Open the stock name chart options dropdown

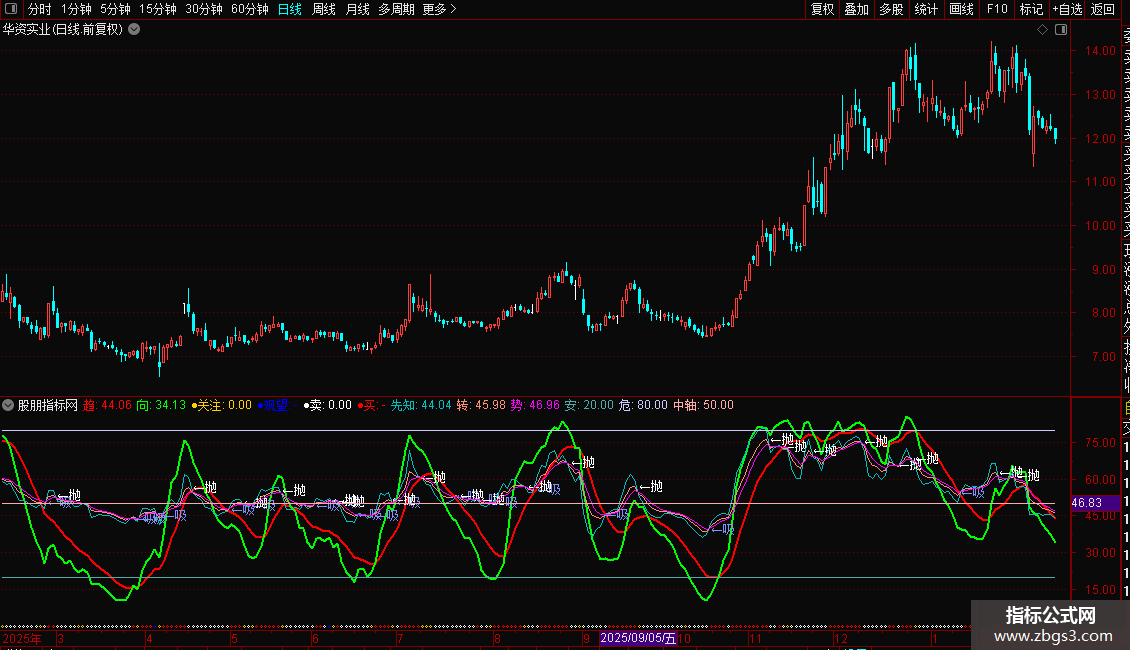click(134, 29)
